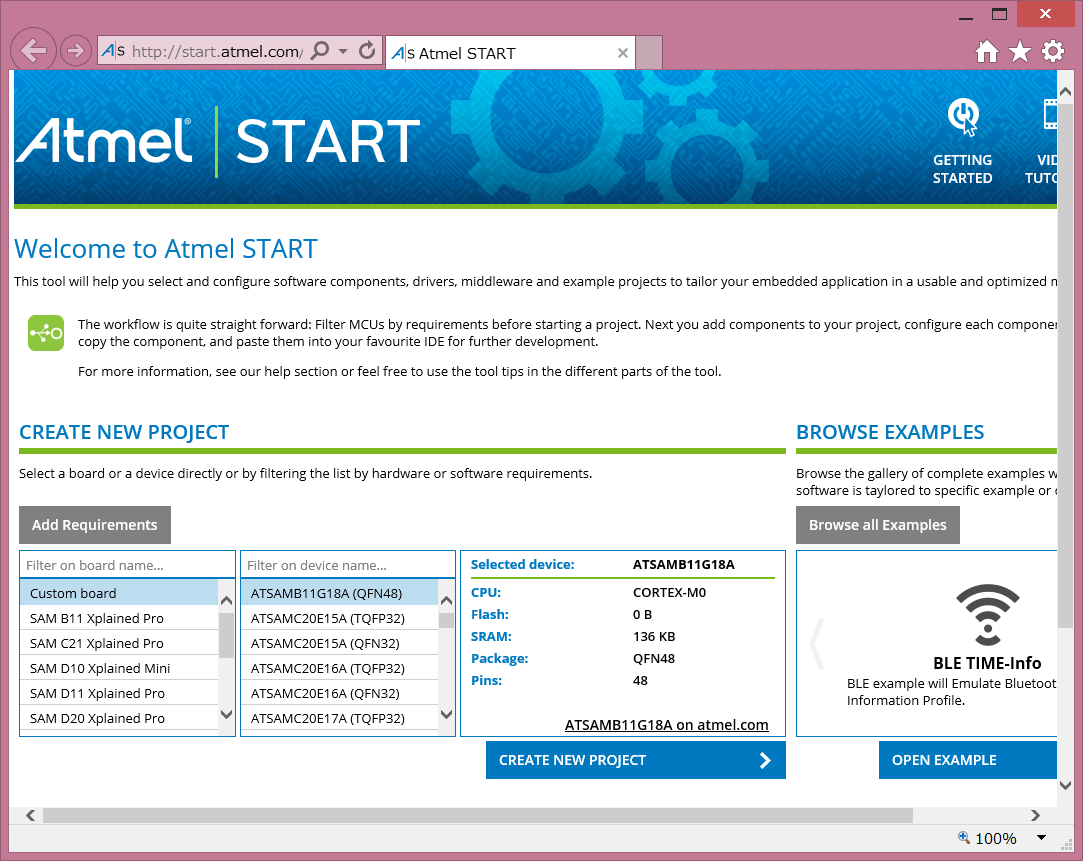This screenshot has height=861, width=1083.
Task: Select ATSAMC20E16A (QFN32) device
Action: (x=339, y=693)
